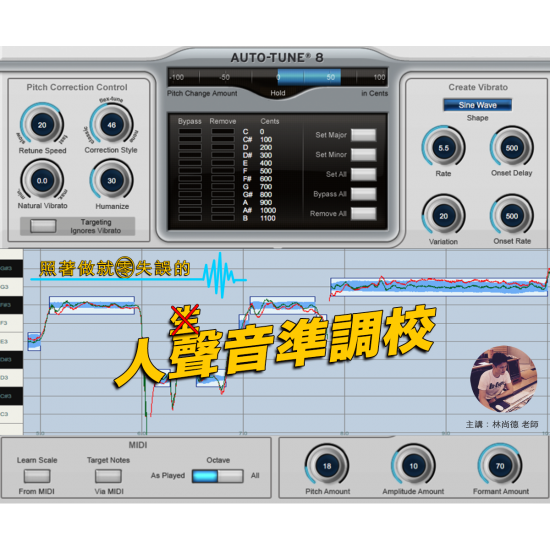Click the Set All button
This screenshot has width=550, height=550.
pos(363,174)
